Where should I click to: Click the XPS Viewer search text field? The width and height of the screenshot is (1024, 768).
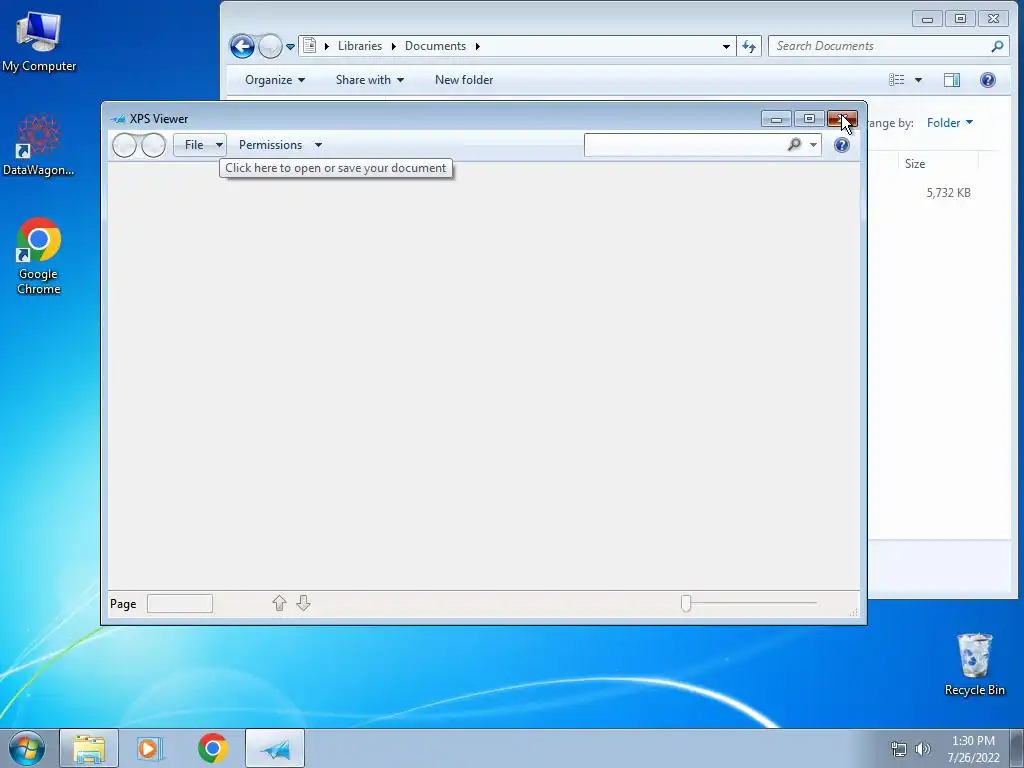tap(684, 145)
